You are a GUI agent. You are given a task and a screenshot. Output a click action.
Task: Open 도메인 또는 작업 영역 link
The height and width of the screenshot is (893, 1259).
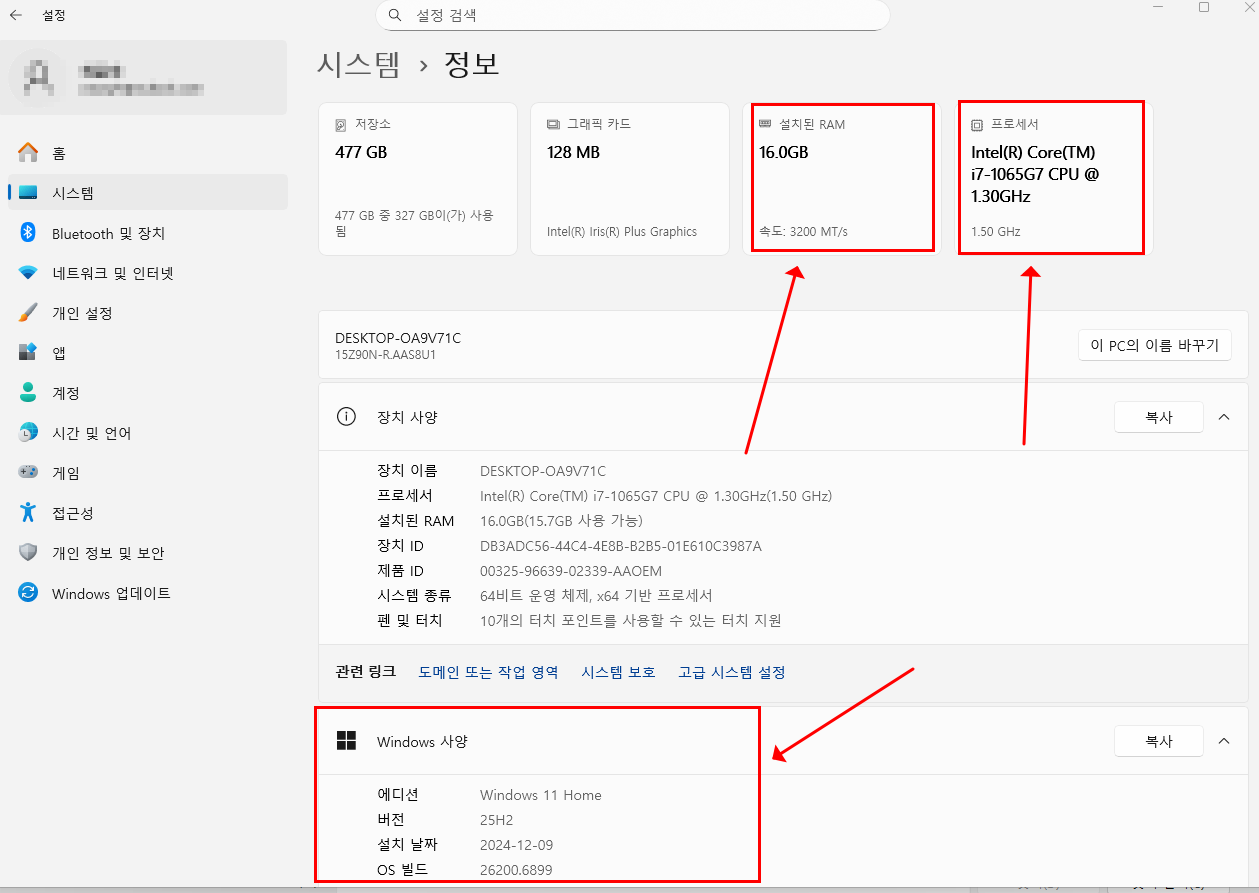pos(488,672)
